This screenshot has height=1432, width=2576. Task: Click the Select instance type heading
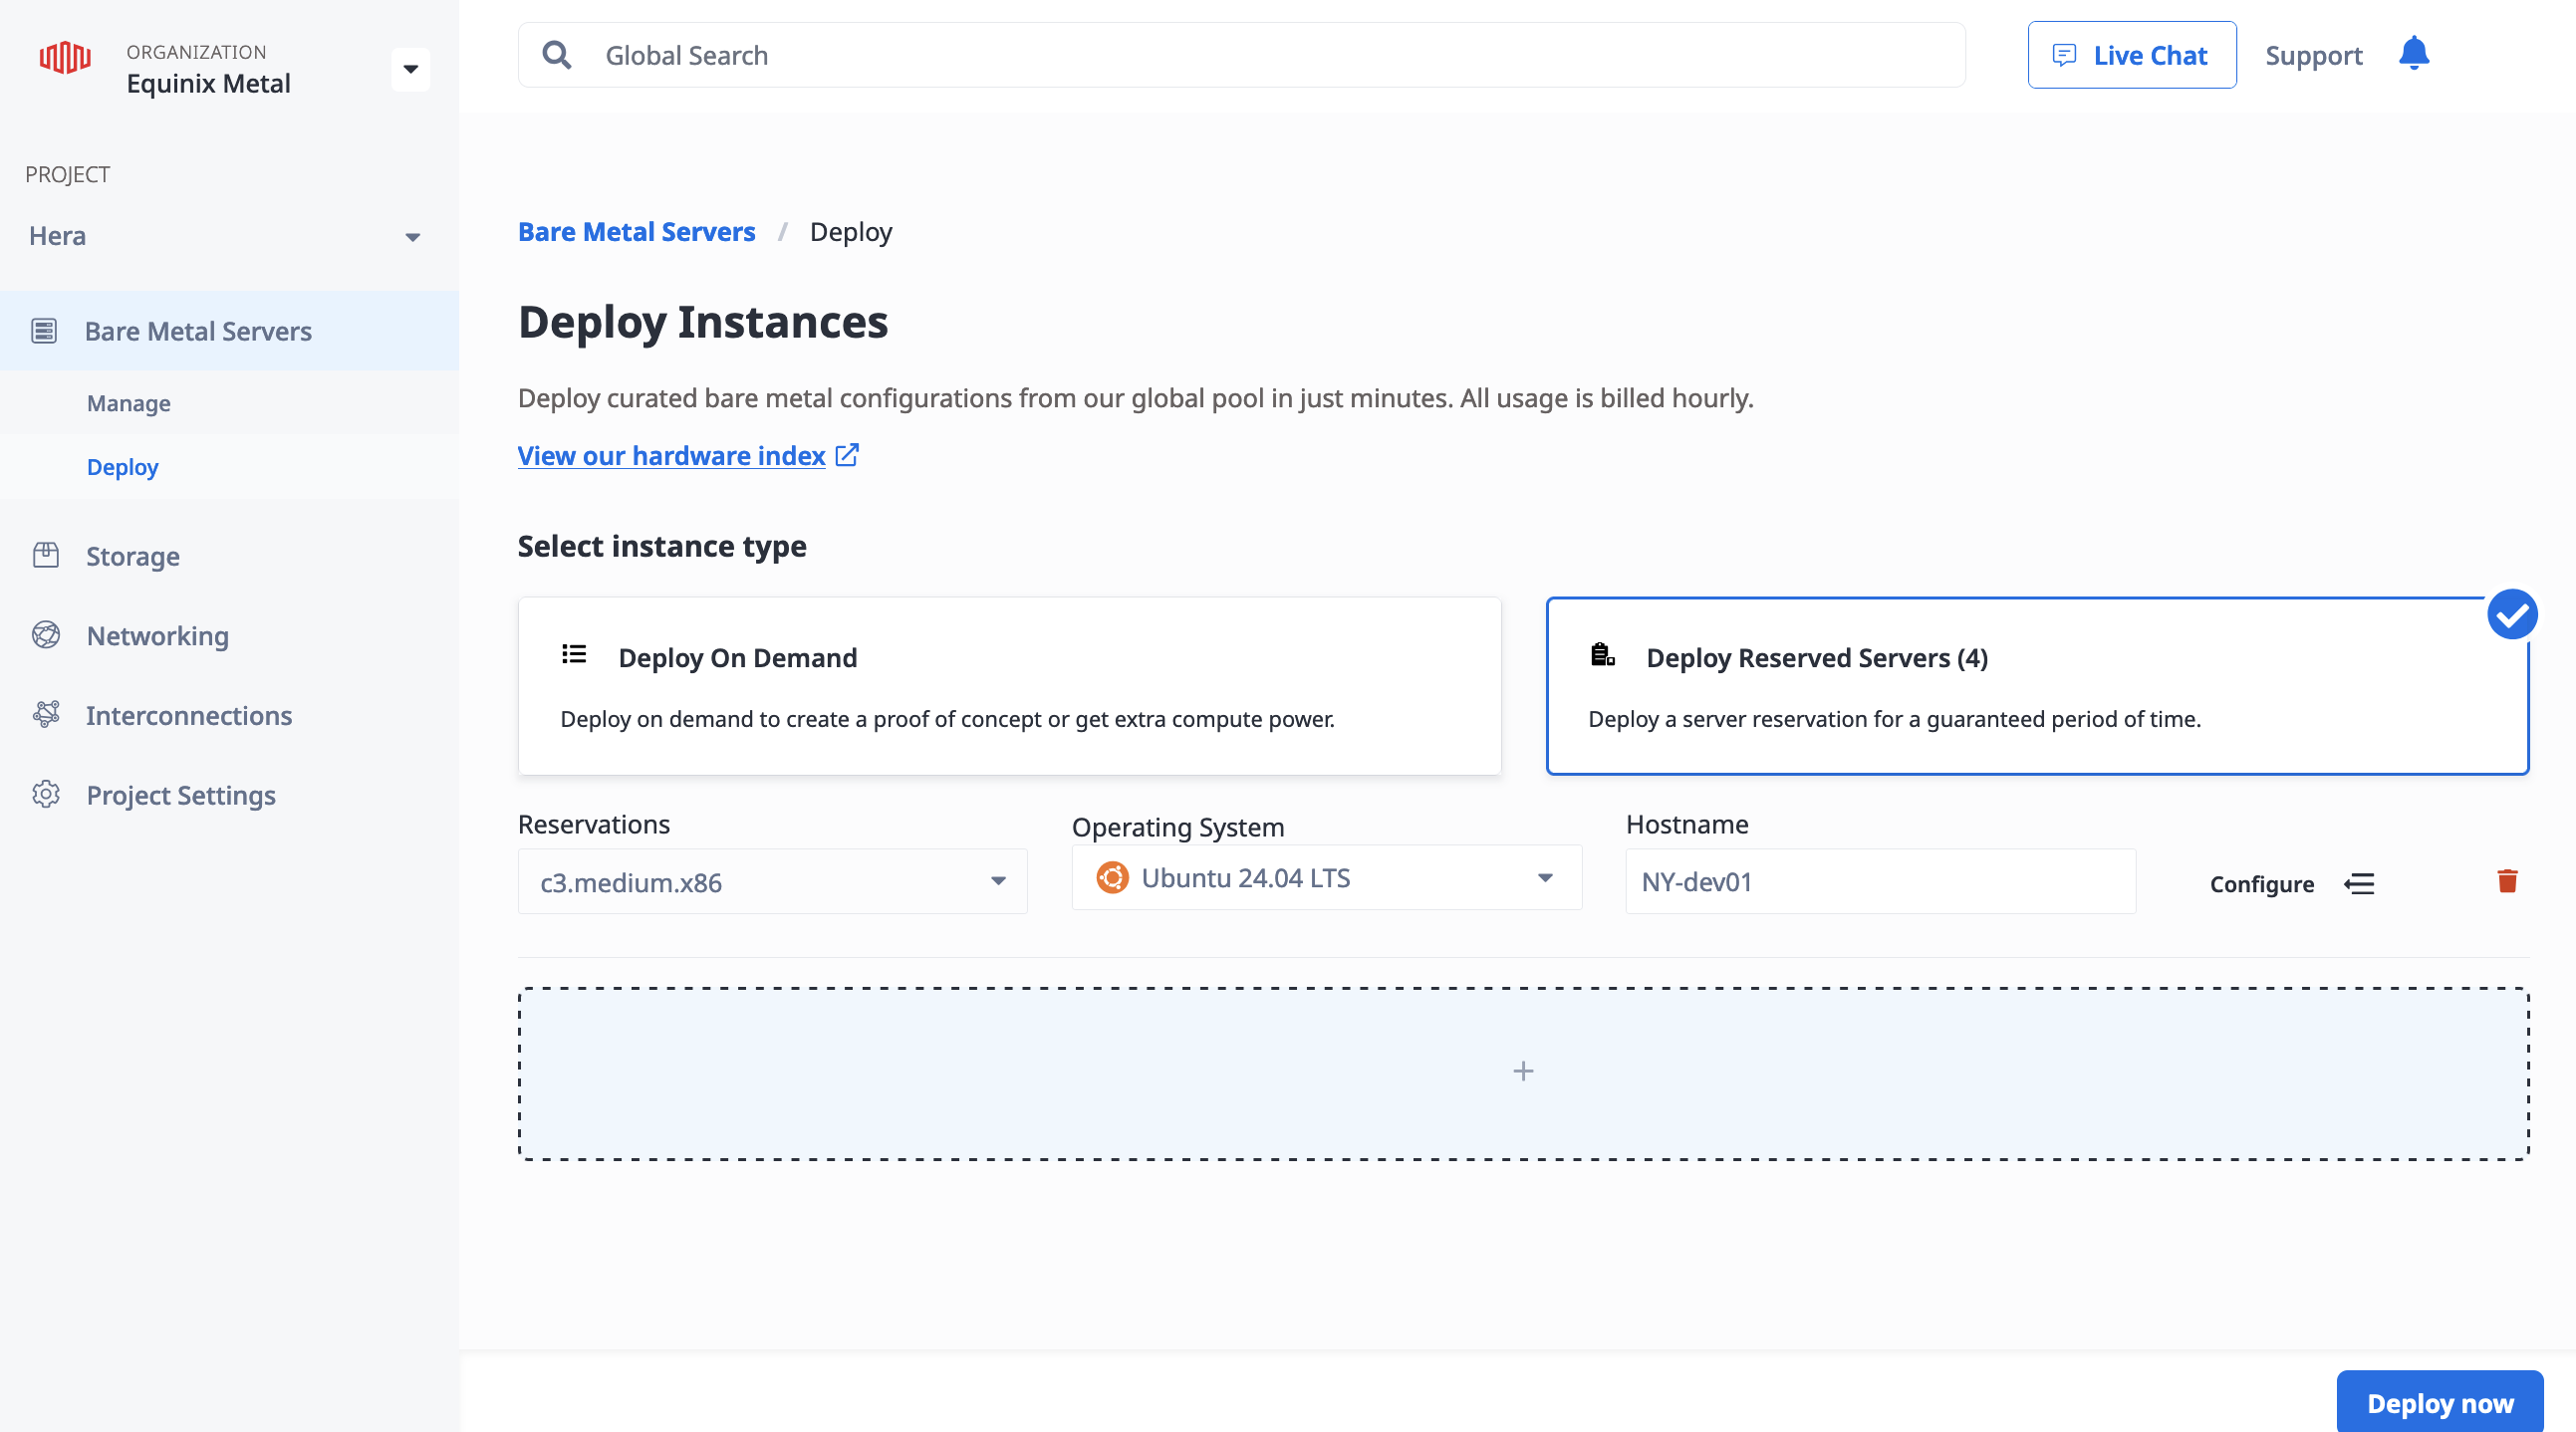coord(662,547)
